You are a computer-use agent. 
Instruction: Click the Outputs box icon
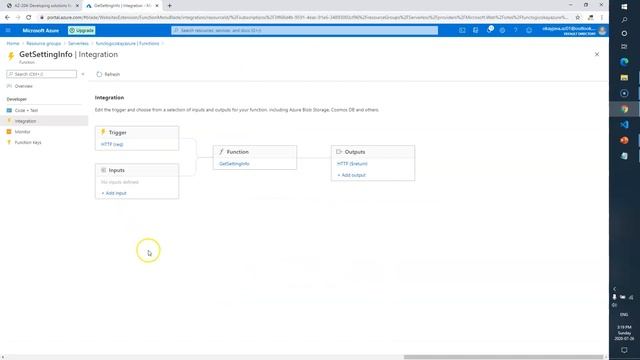click(339, 151)
